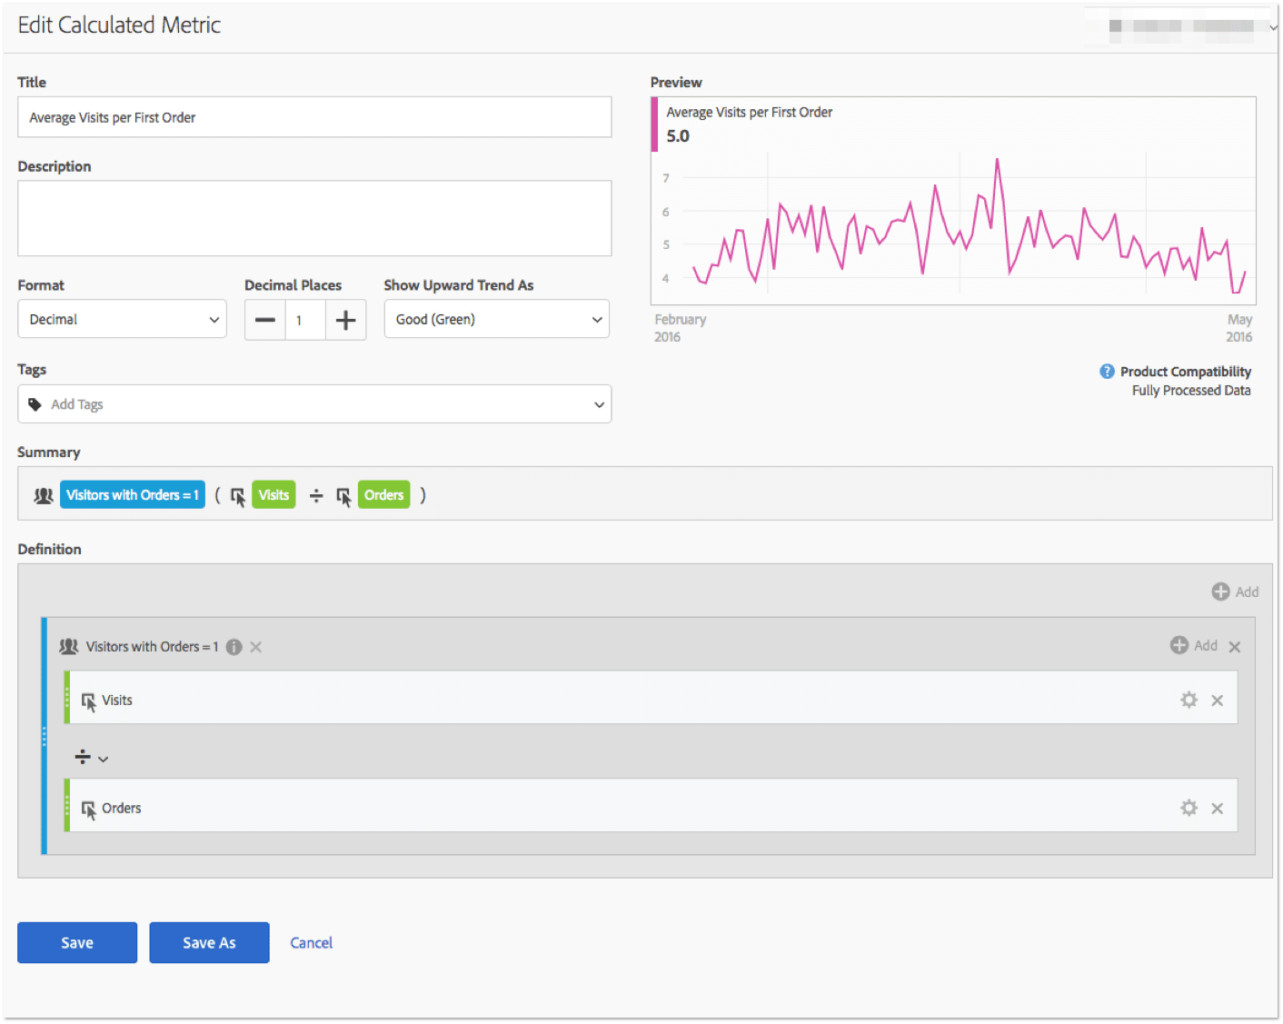This screenshot has width=1283, height=1024.
Task: Delete the Visits metric row
Action: click(1217, 700)
